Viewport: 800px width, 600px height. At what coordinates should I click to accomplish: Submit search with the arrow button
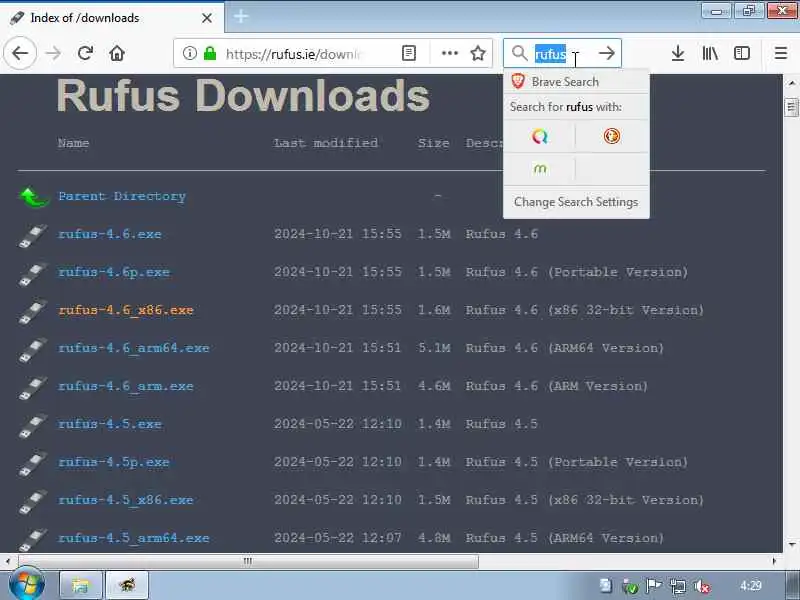[606, 53]
